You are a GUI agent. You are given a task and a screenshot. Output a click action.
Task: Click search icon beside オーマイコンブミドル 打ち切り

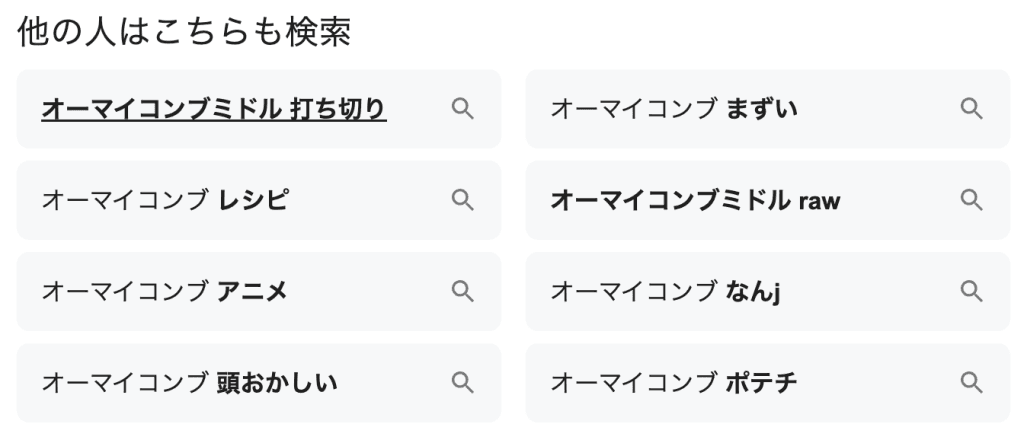tap(462, 109)
